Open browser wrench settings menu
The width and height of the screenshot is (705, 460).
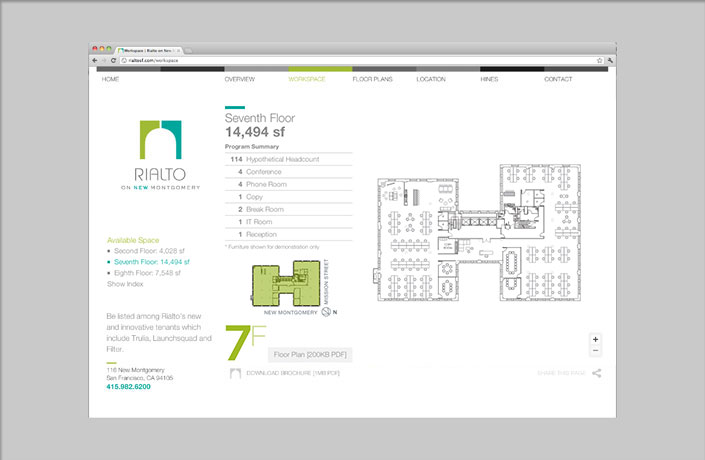609,60
